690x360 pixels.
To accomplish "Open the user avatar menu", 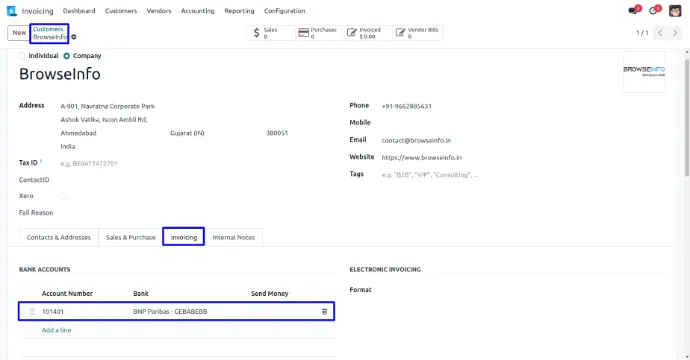I will click(675, 11).
